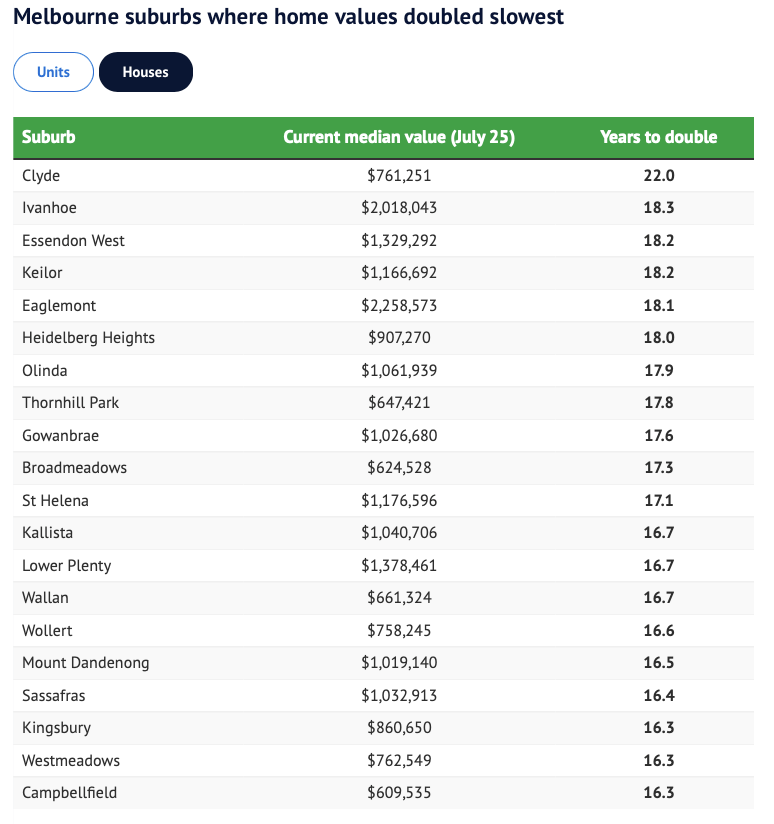Click Clyde's 22.0 years value
This screenshot has height=824, width=774.
point(658,175)
